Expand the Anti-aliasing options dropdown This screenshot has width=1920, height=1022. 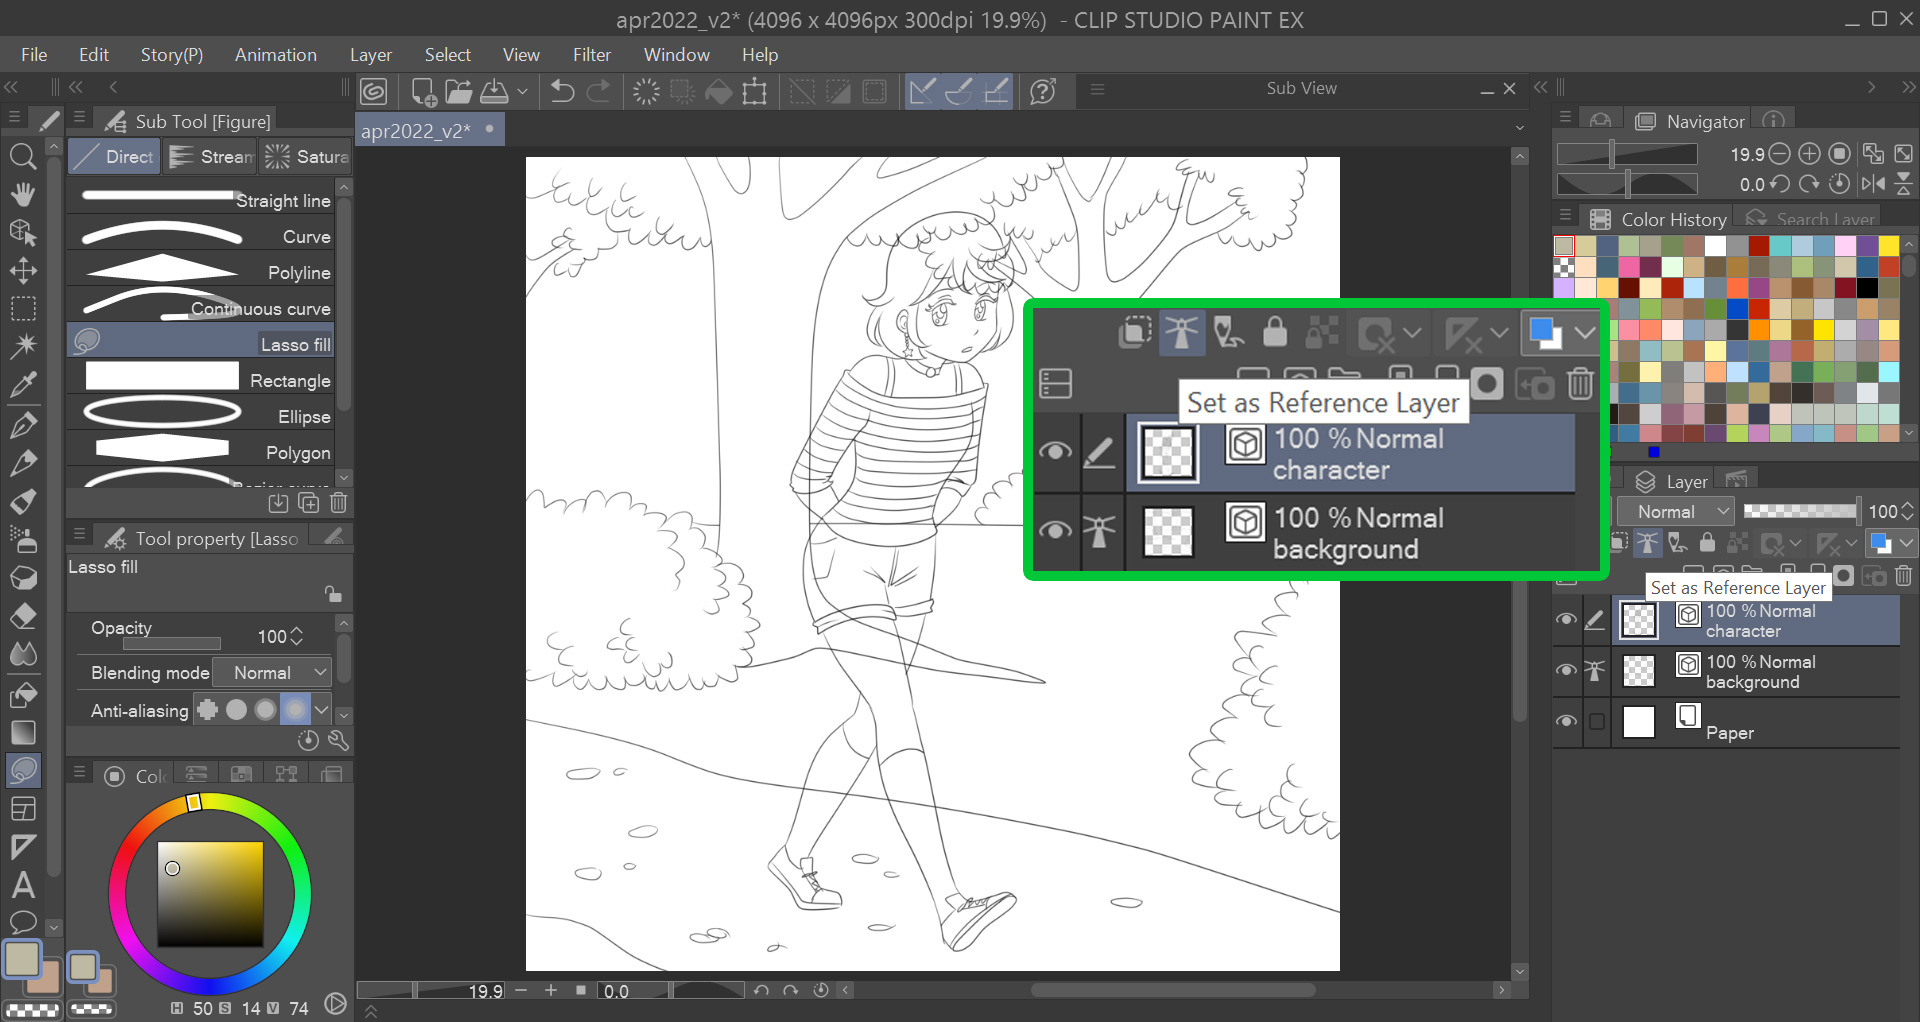(321, 710)
